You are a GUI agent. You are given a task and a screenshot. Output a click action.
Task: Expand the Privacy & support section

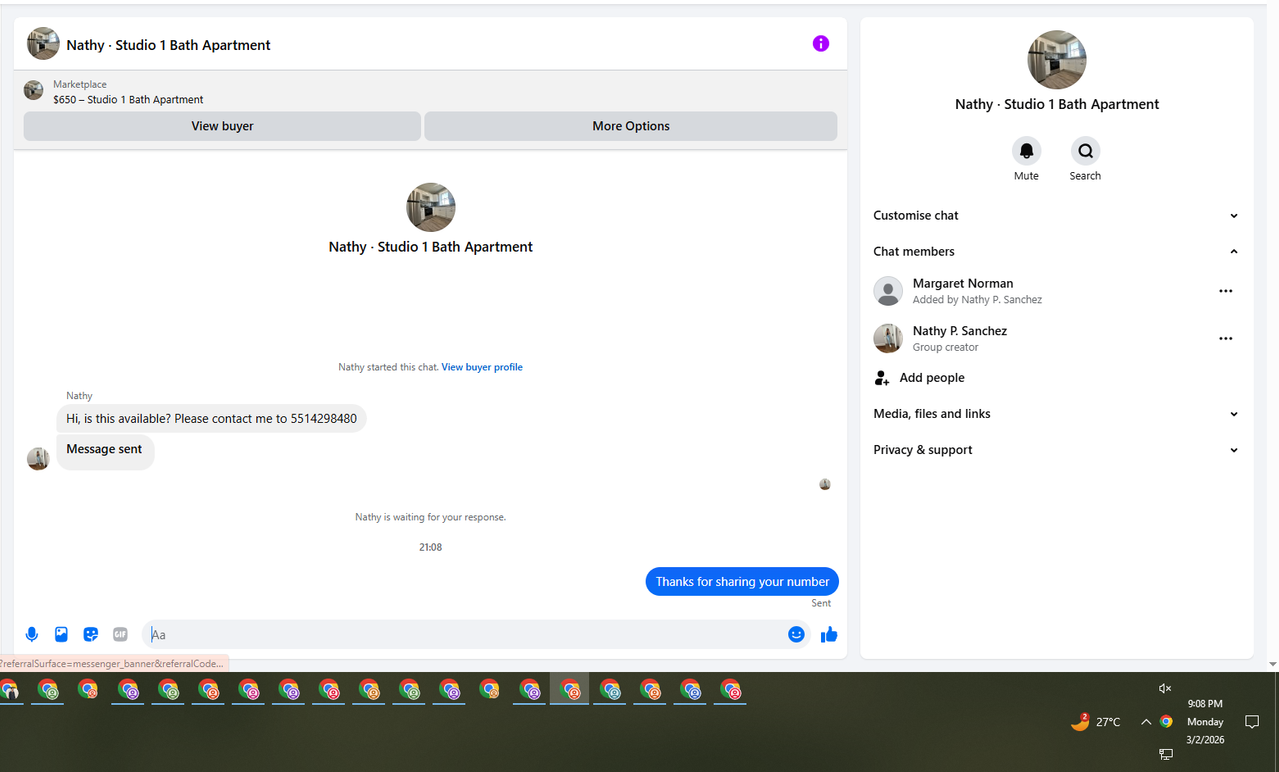[1057, 449]
